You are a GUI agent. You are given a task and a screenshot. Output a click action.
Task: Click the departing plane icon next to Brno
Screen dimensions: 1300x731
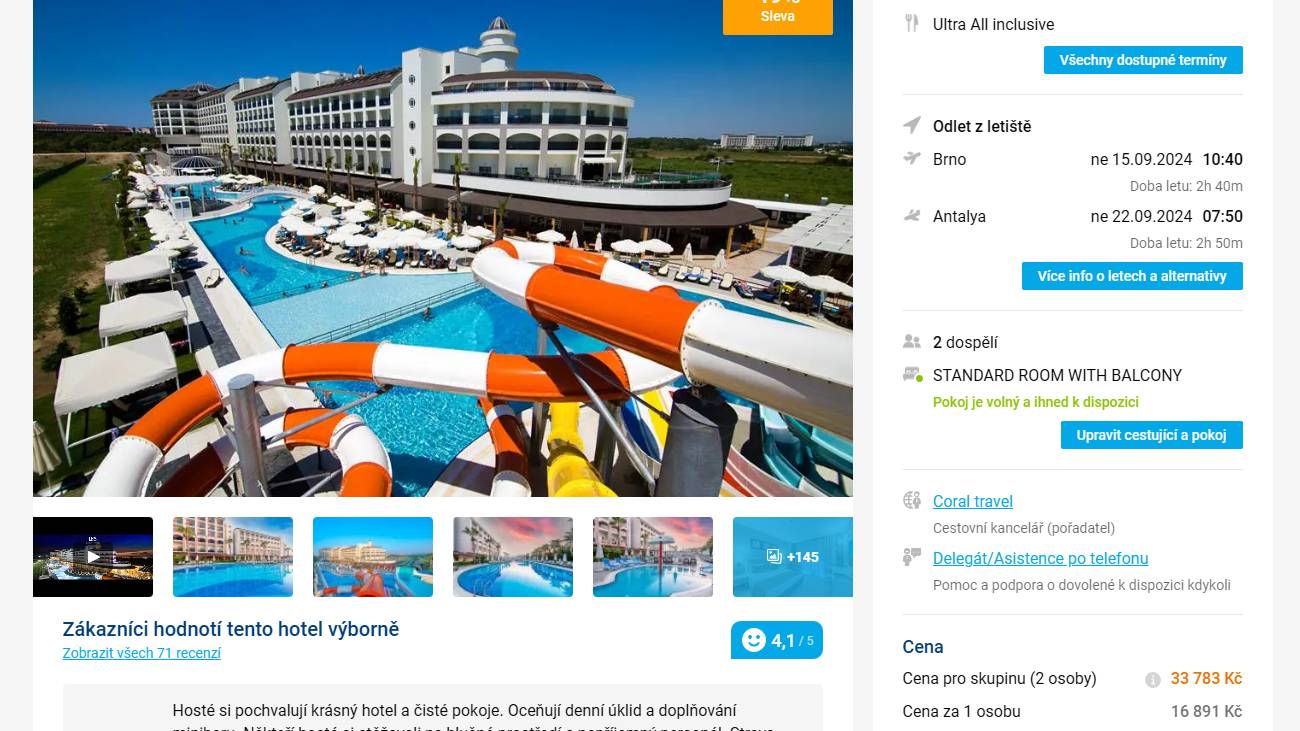click(911, 158)
